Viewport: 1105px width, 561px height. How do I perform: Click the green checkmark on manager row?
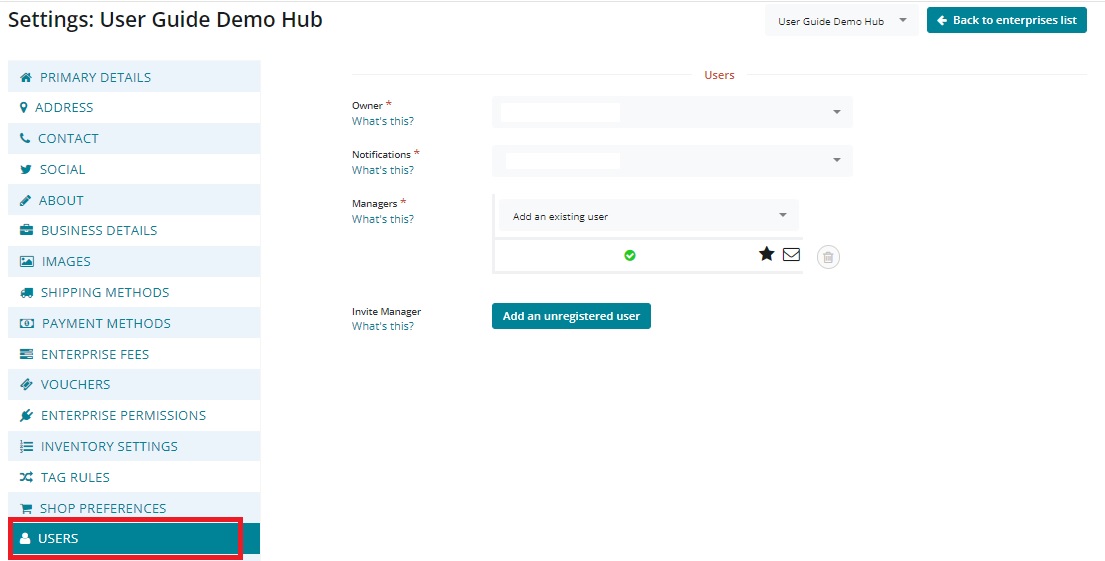tap(630, 255)
